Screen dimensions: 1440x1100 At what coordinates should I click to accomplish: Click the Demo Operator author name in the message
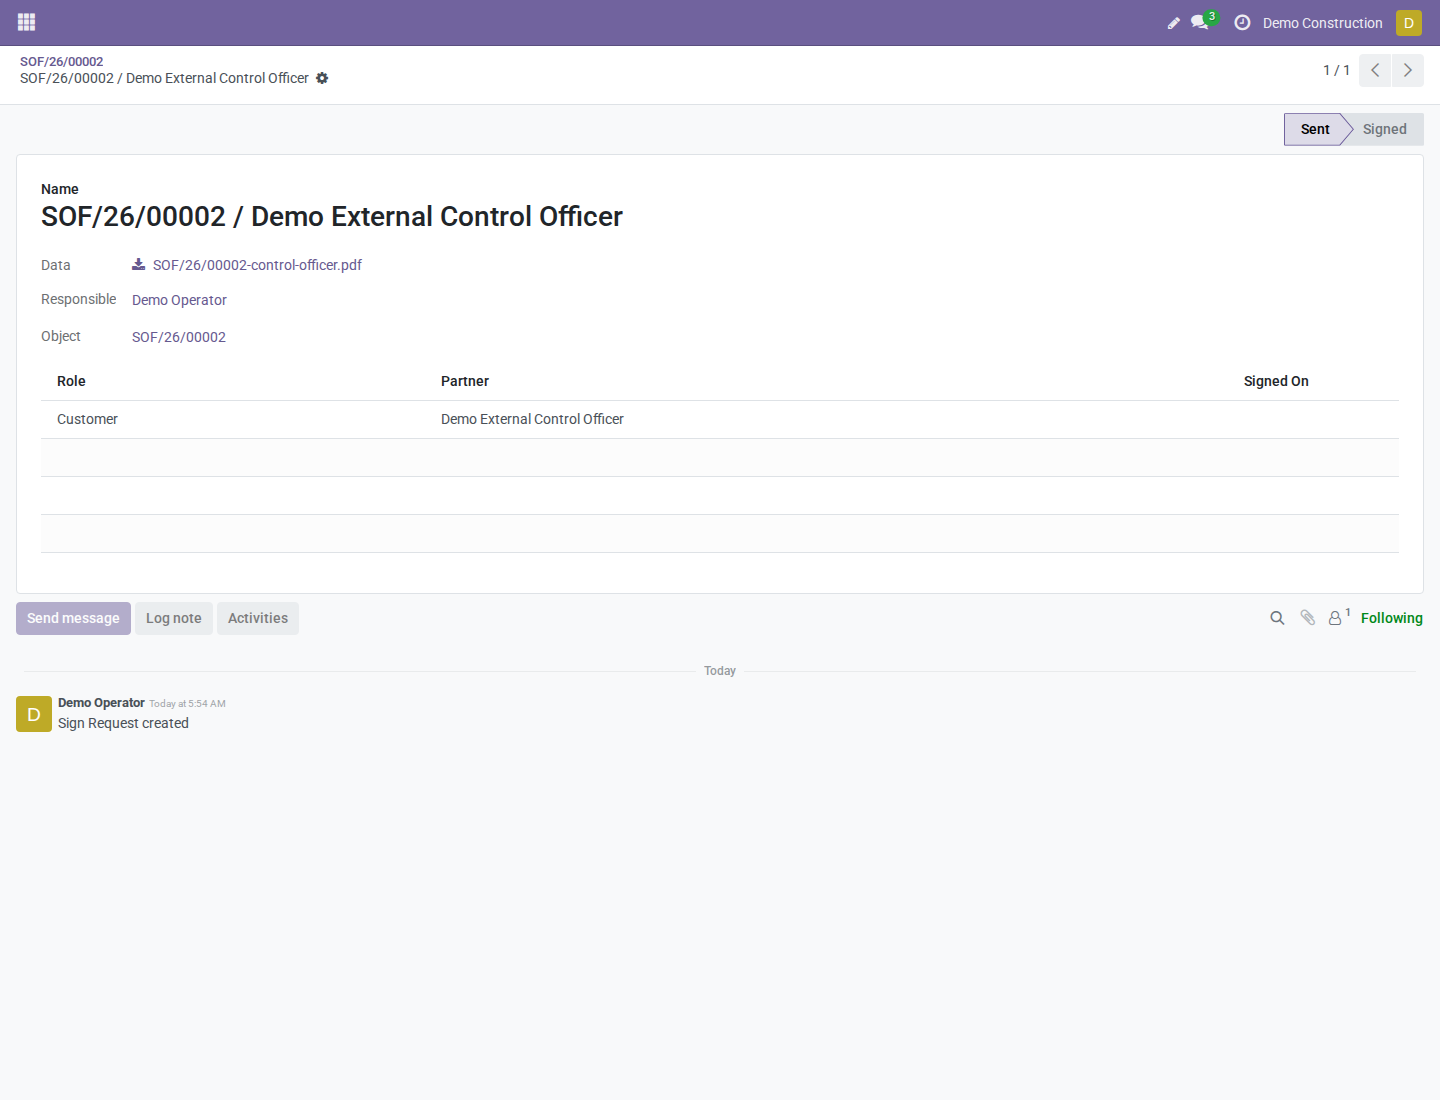[101, 703]
